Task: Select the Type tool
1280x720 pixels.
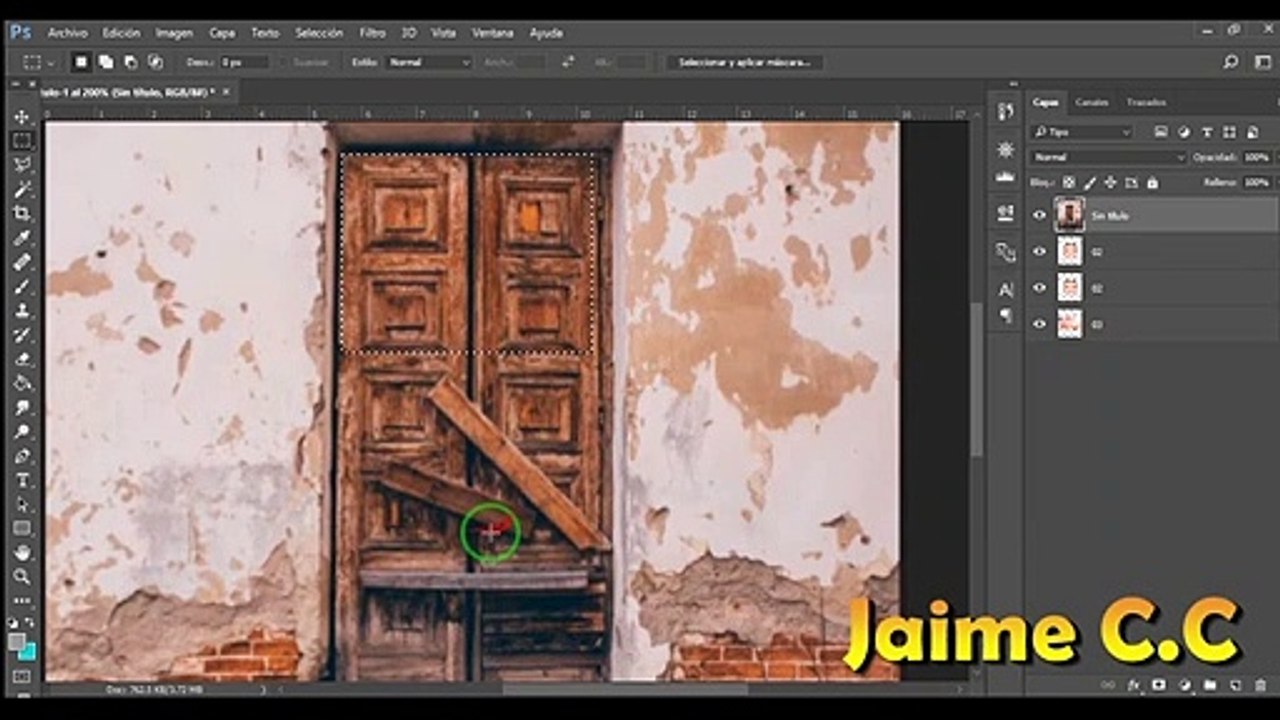Action: pos(21,480)
